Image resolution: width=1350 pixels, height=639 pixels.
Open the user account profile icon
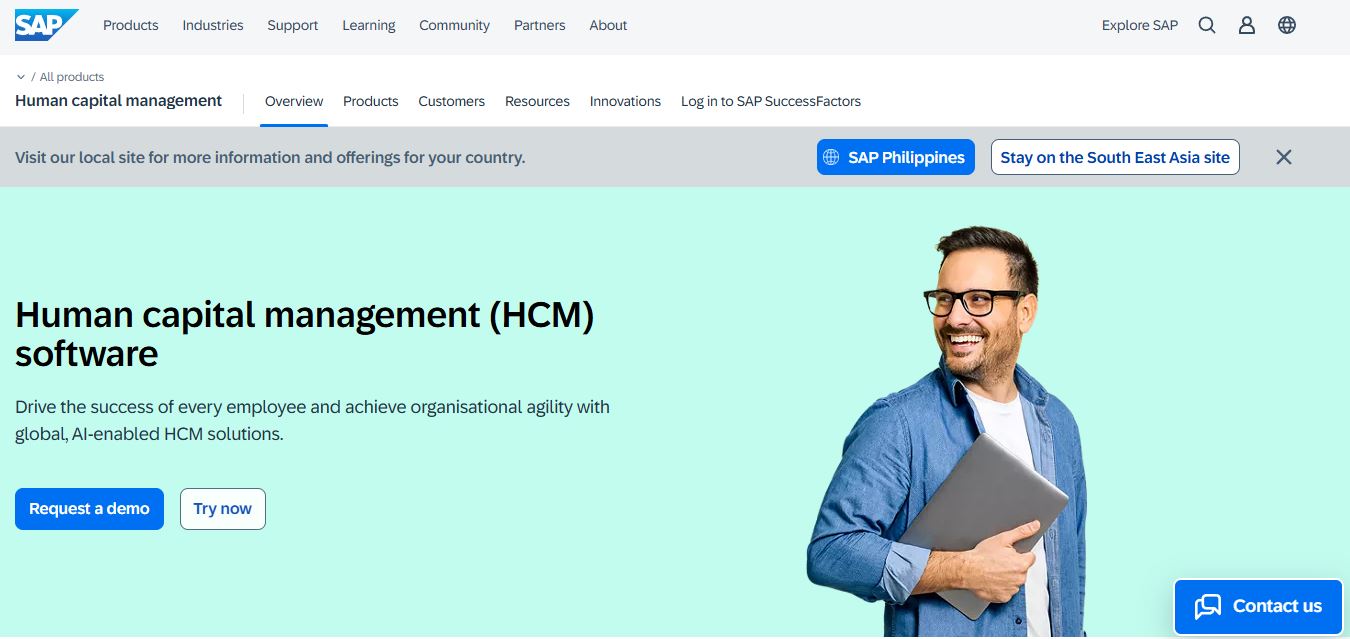point(1247,25)
